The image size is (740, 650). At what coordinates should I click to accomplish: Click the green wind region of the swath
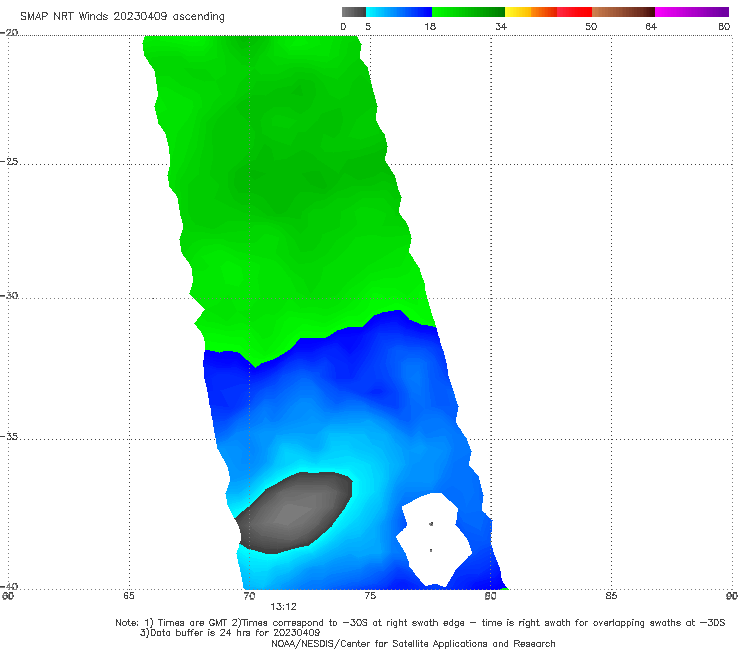coord(283,189)
